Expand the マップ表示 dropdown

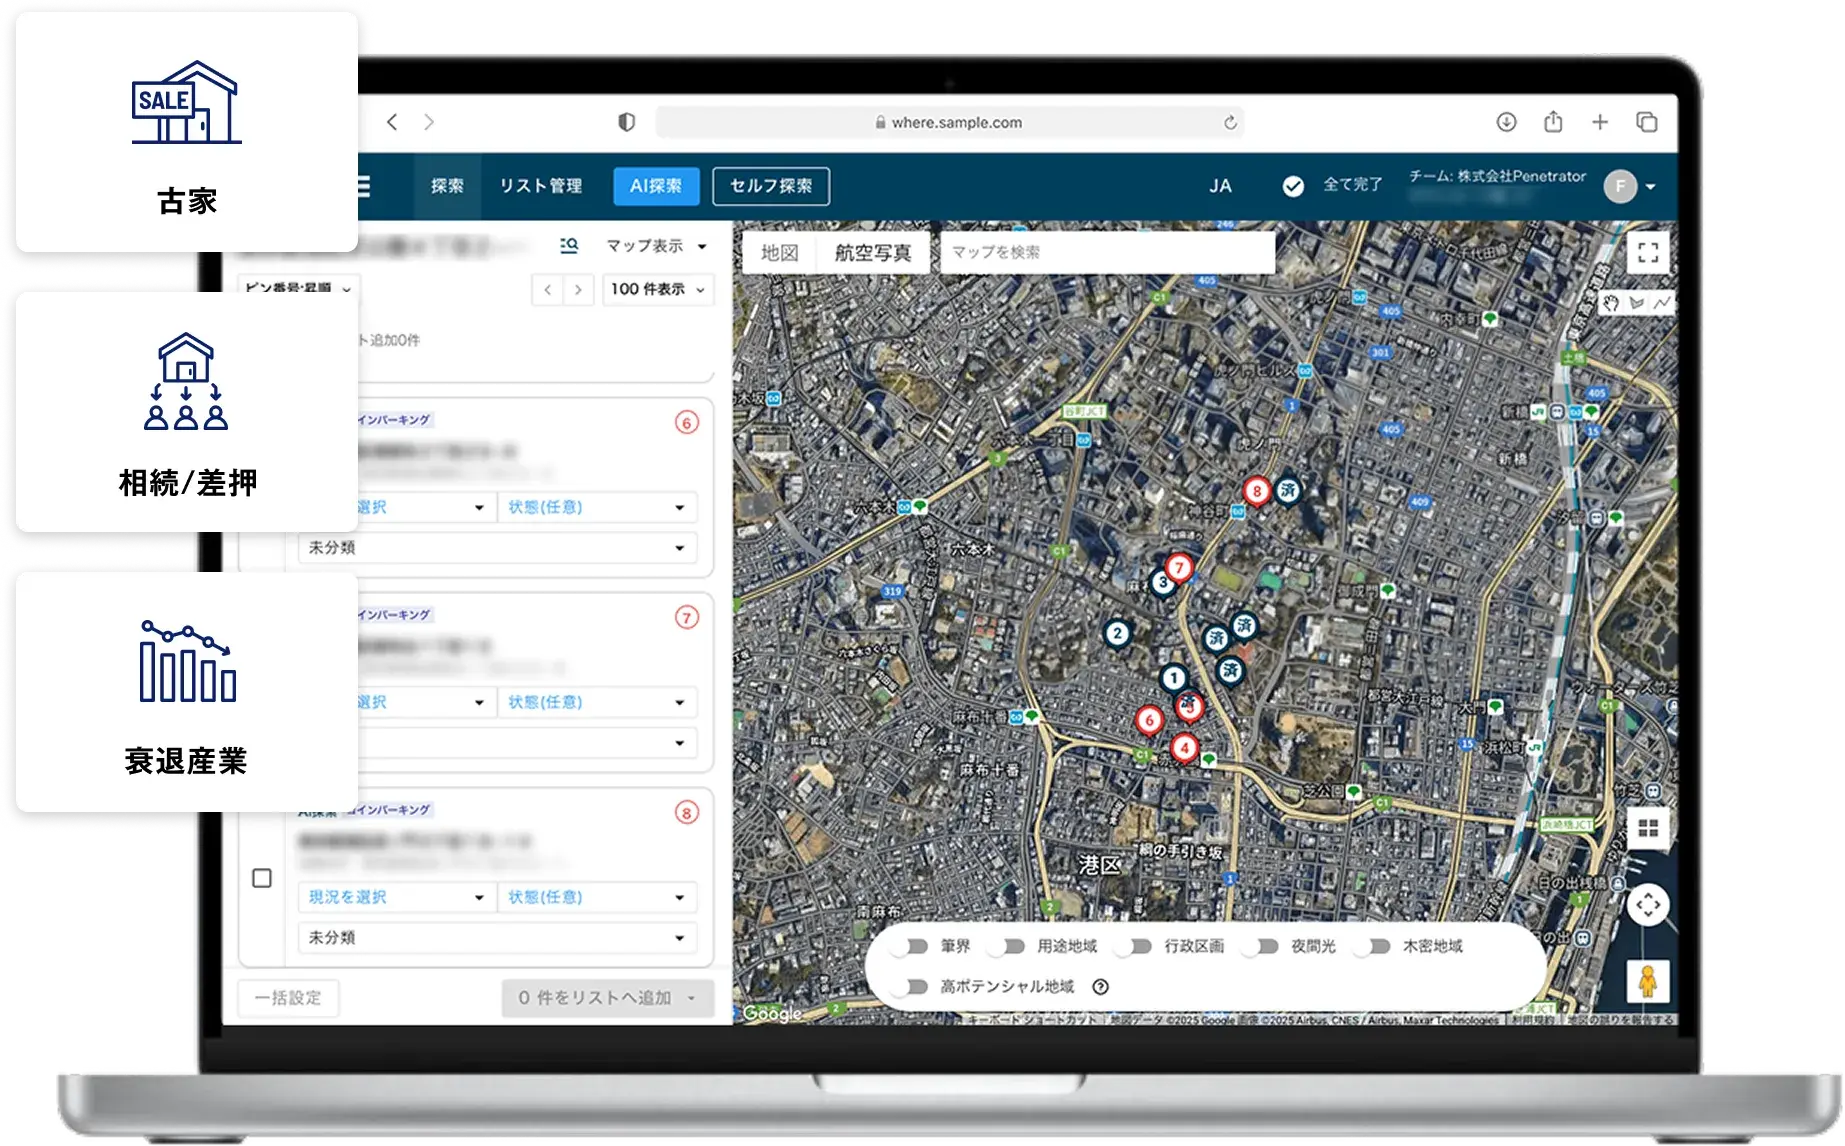[656, 246]
